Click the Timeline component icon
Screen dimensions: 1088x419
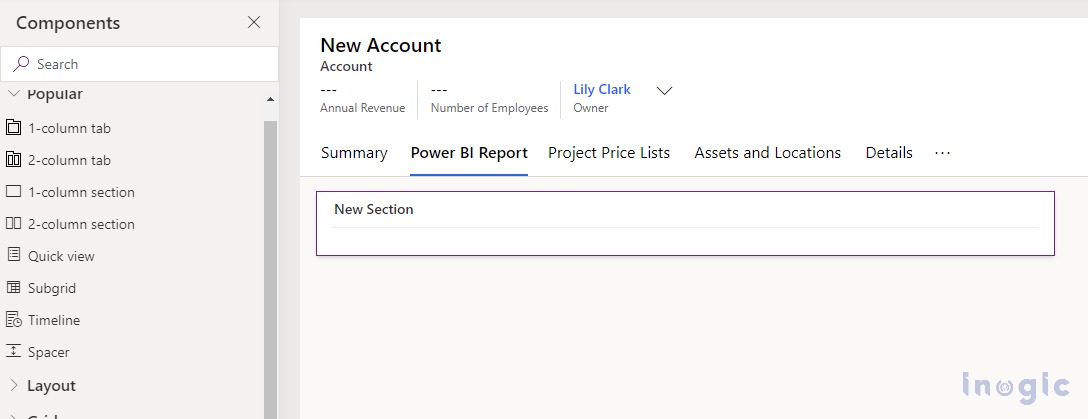pyautogui.click(x=13, y=319)
